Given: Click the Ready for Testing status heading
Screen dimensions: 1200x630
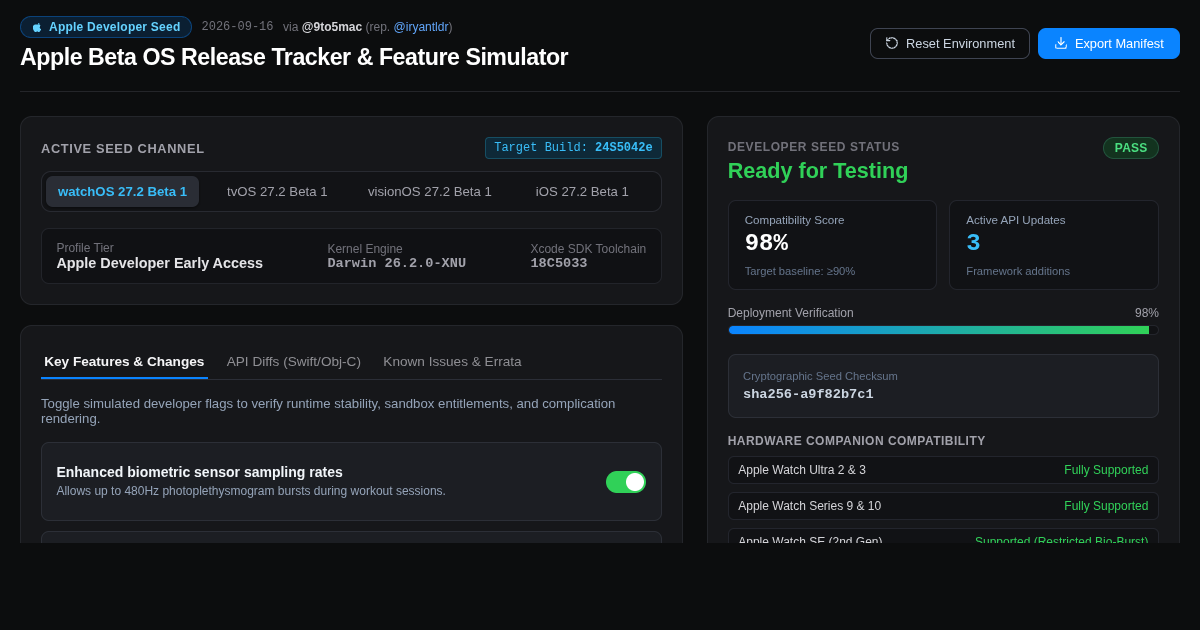Looking at the screenshot, I should pyautogui.click(x=818, y=171).
